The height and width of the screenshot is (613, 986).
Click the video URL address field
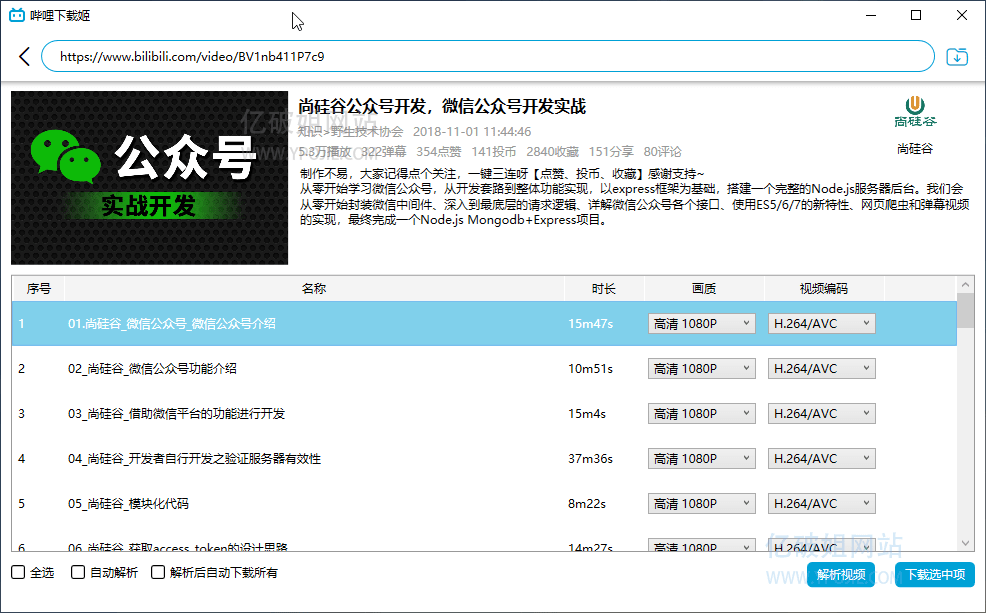click(x=488, y=57)
